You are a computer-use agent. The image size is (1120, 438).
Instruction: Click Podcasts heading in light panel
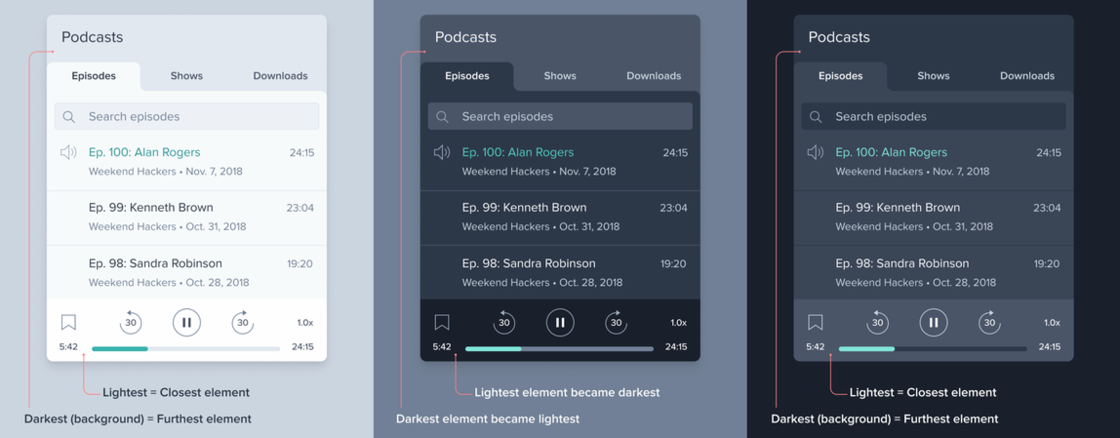(92, 37)
